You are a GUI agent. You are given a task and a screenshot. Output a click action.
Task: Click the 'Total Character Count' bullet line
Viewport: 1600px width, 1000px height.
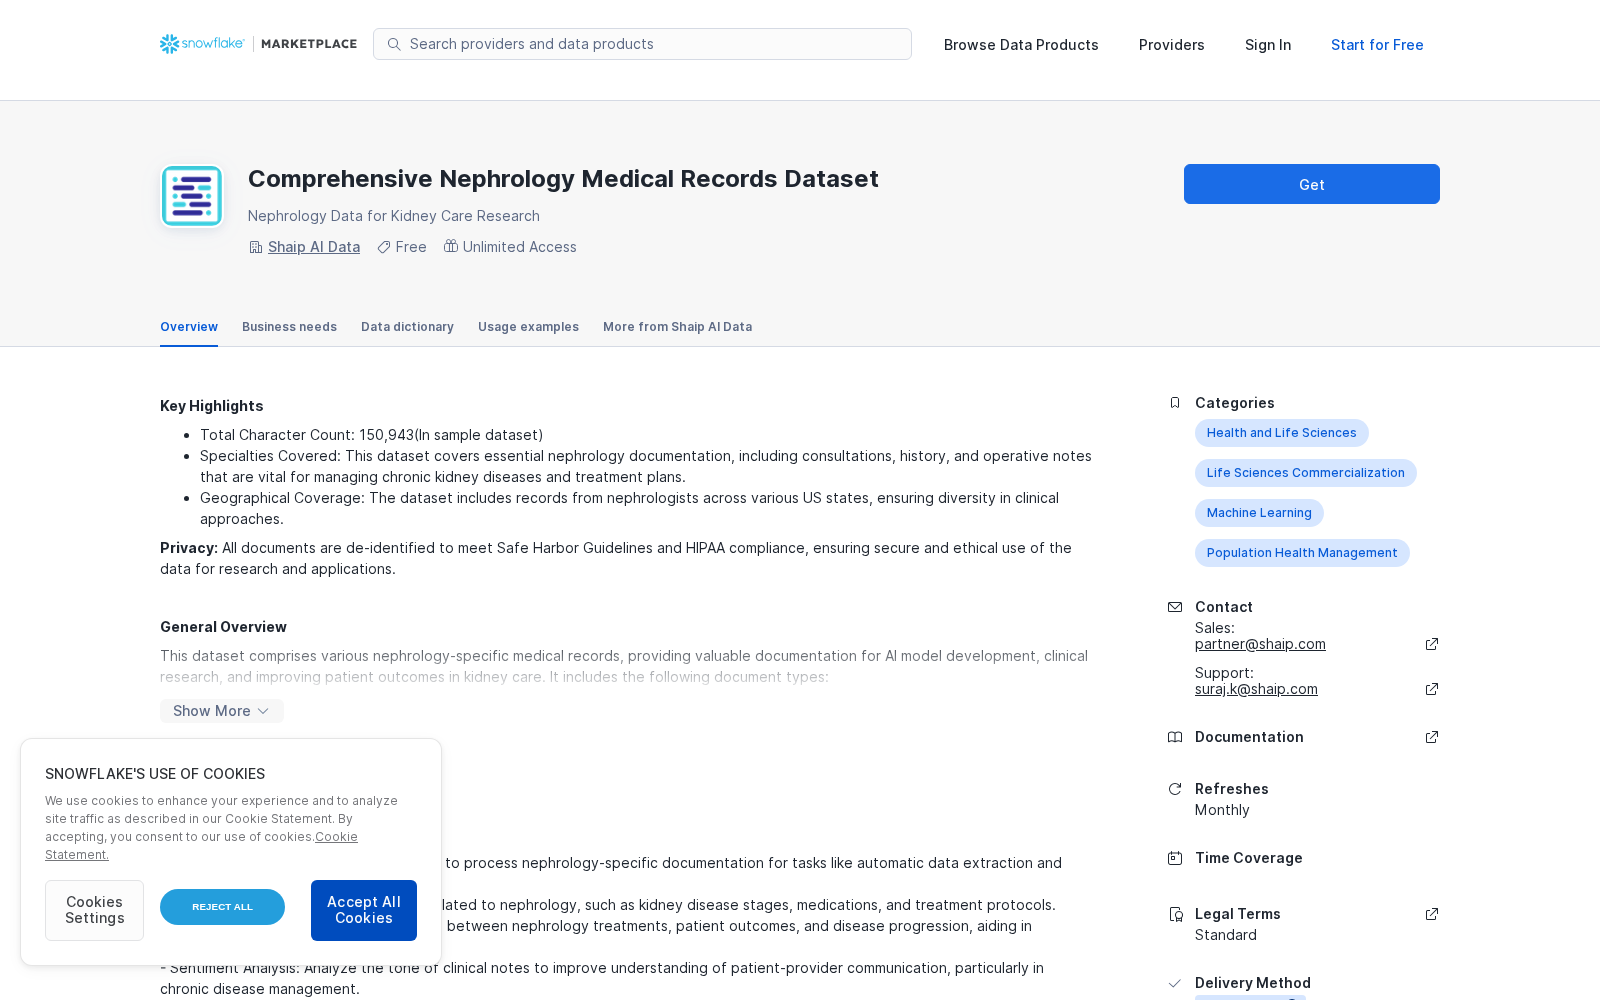pyautogui.click(x=372, y=435)
